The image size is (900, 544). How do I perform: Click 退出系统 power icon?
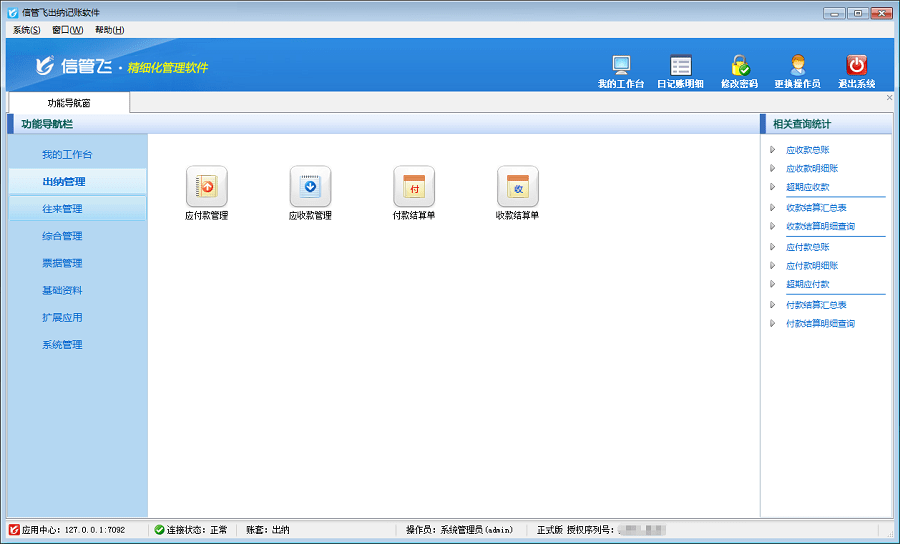(x=856, y=65)
